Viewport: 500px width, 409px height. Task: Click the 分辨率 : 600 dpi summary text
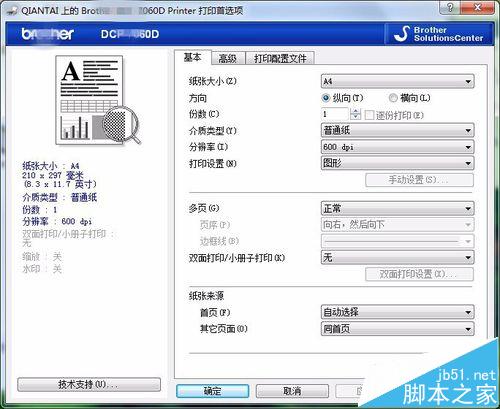(x=57, y=221)
